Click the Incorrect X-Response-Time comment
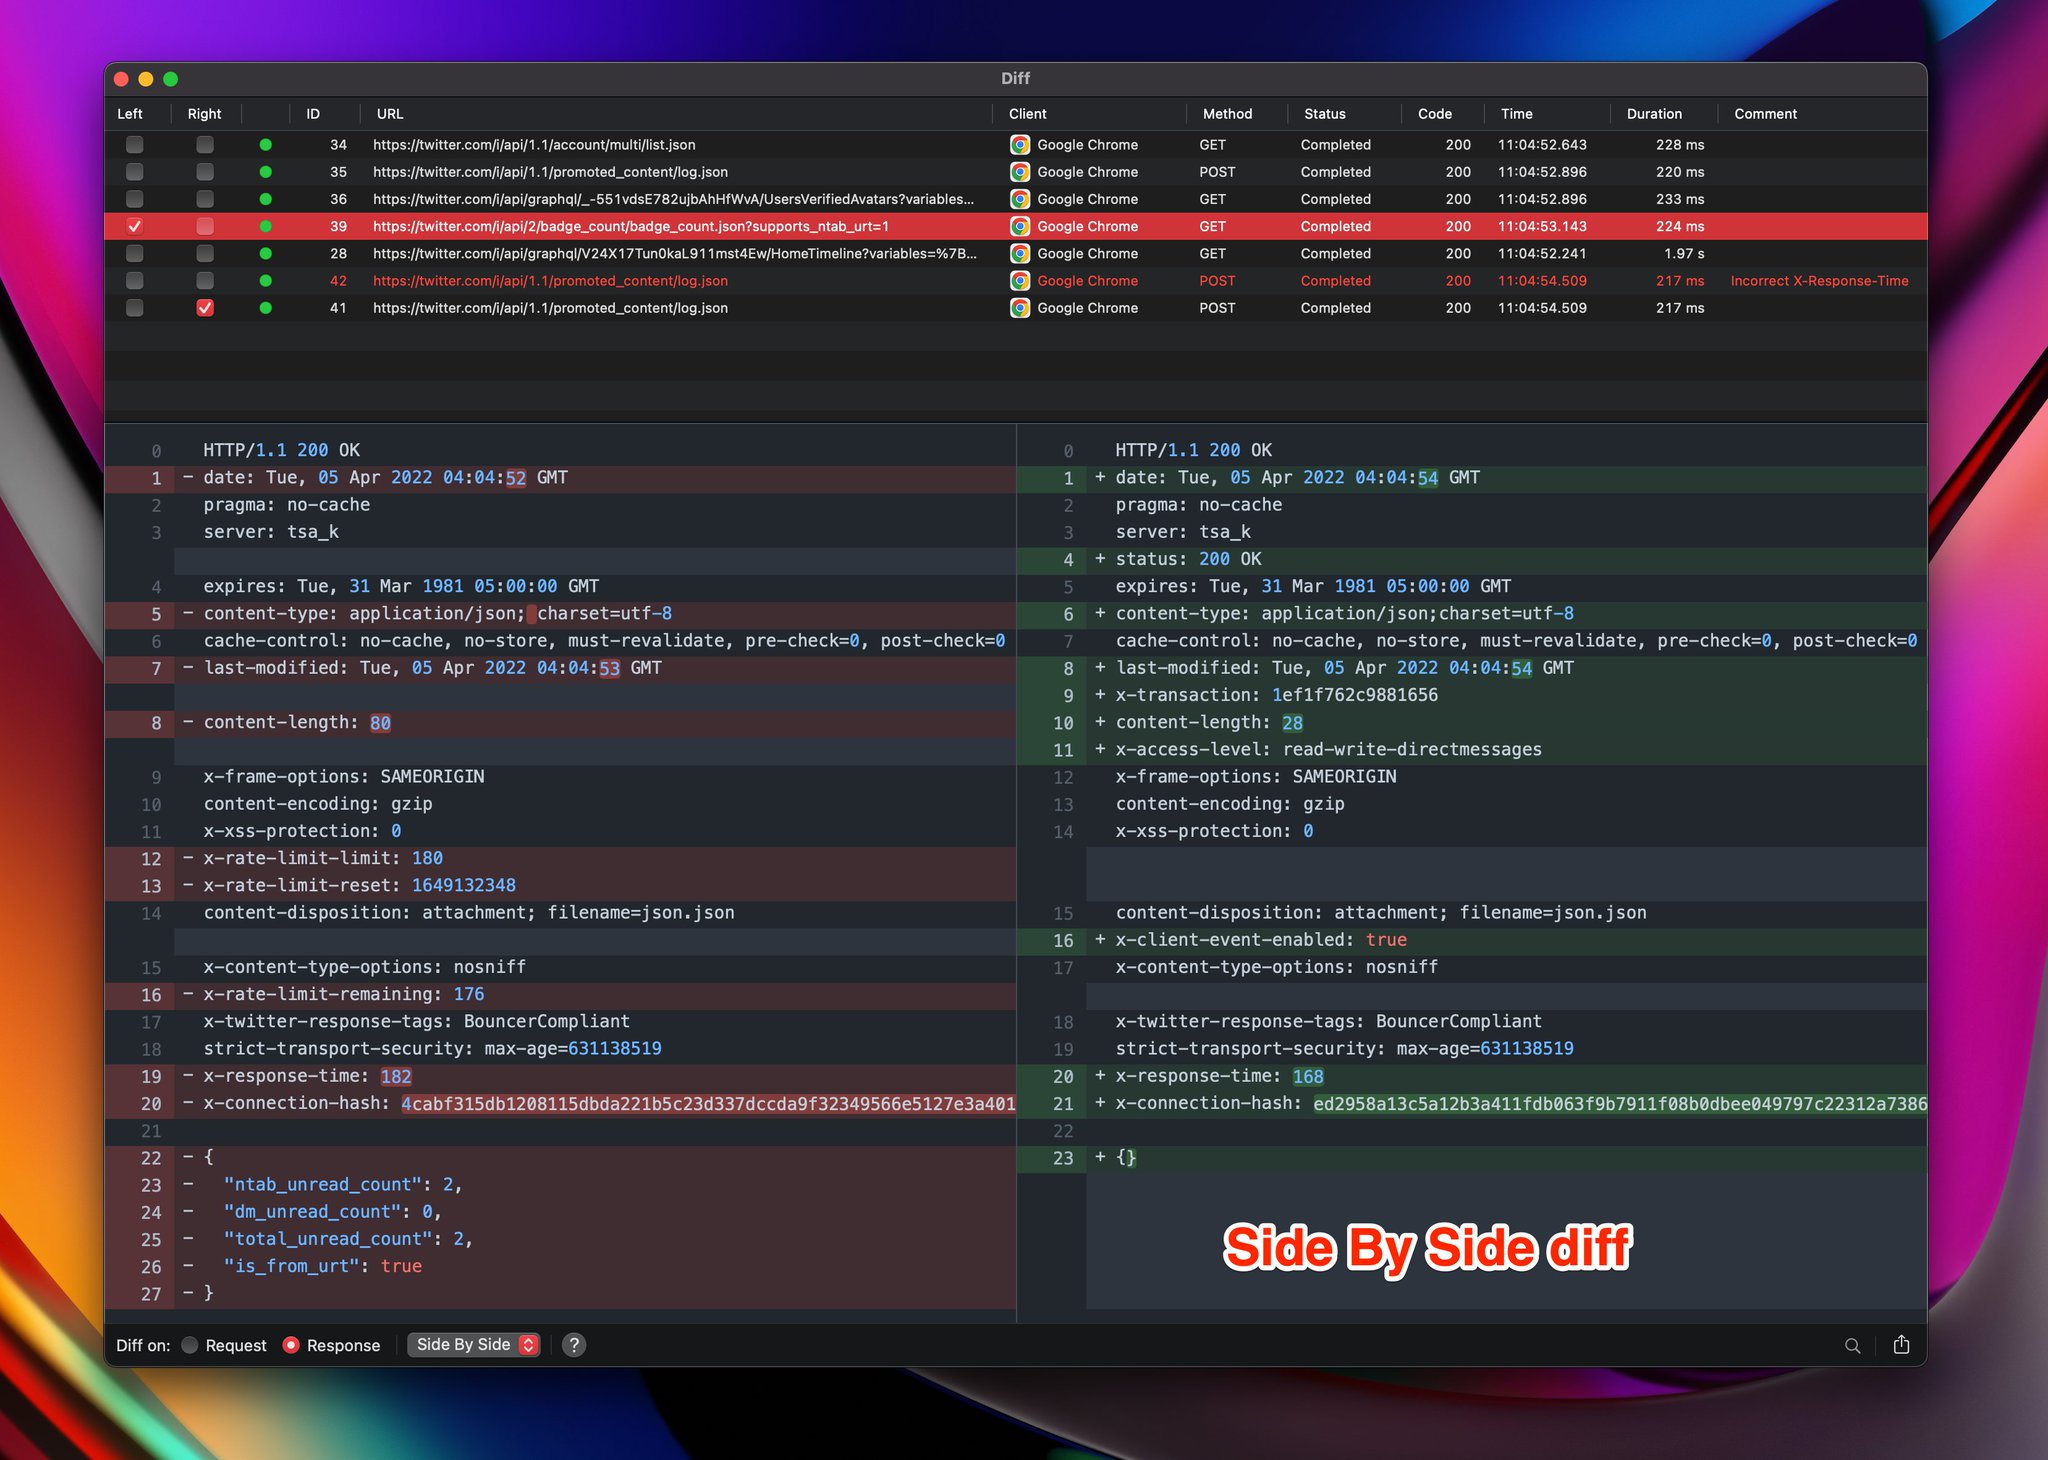Viewport: 2048px width, 1460px height. tap(1819, 281)
